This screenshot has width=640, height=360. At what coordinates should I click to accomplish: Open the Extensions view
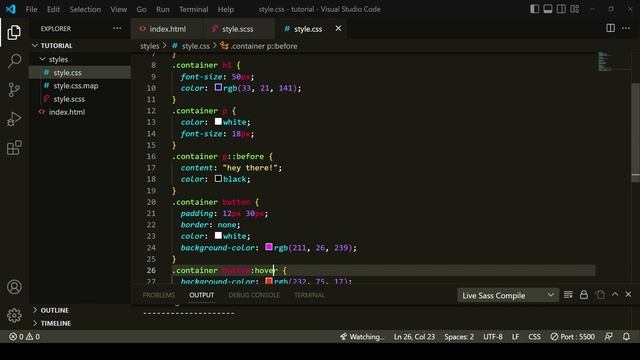14,148
